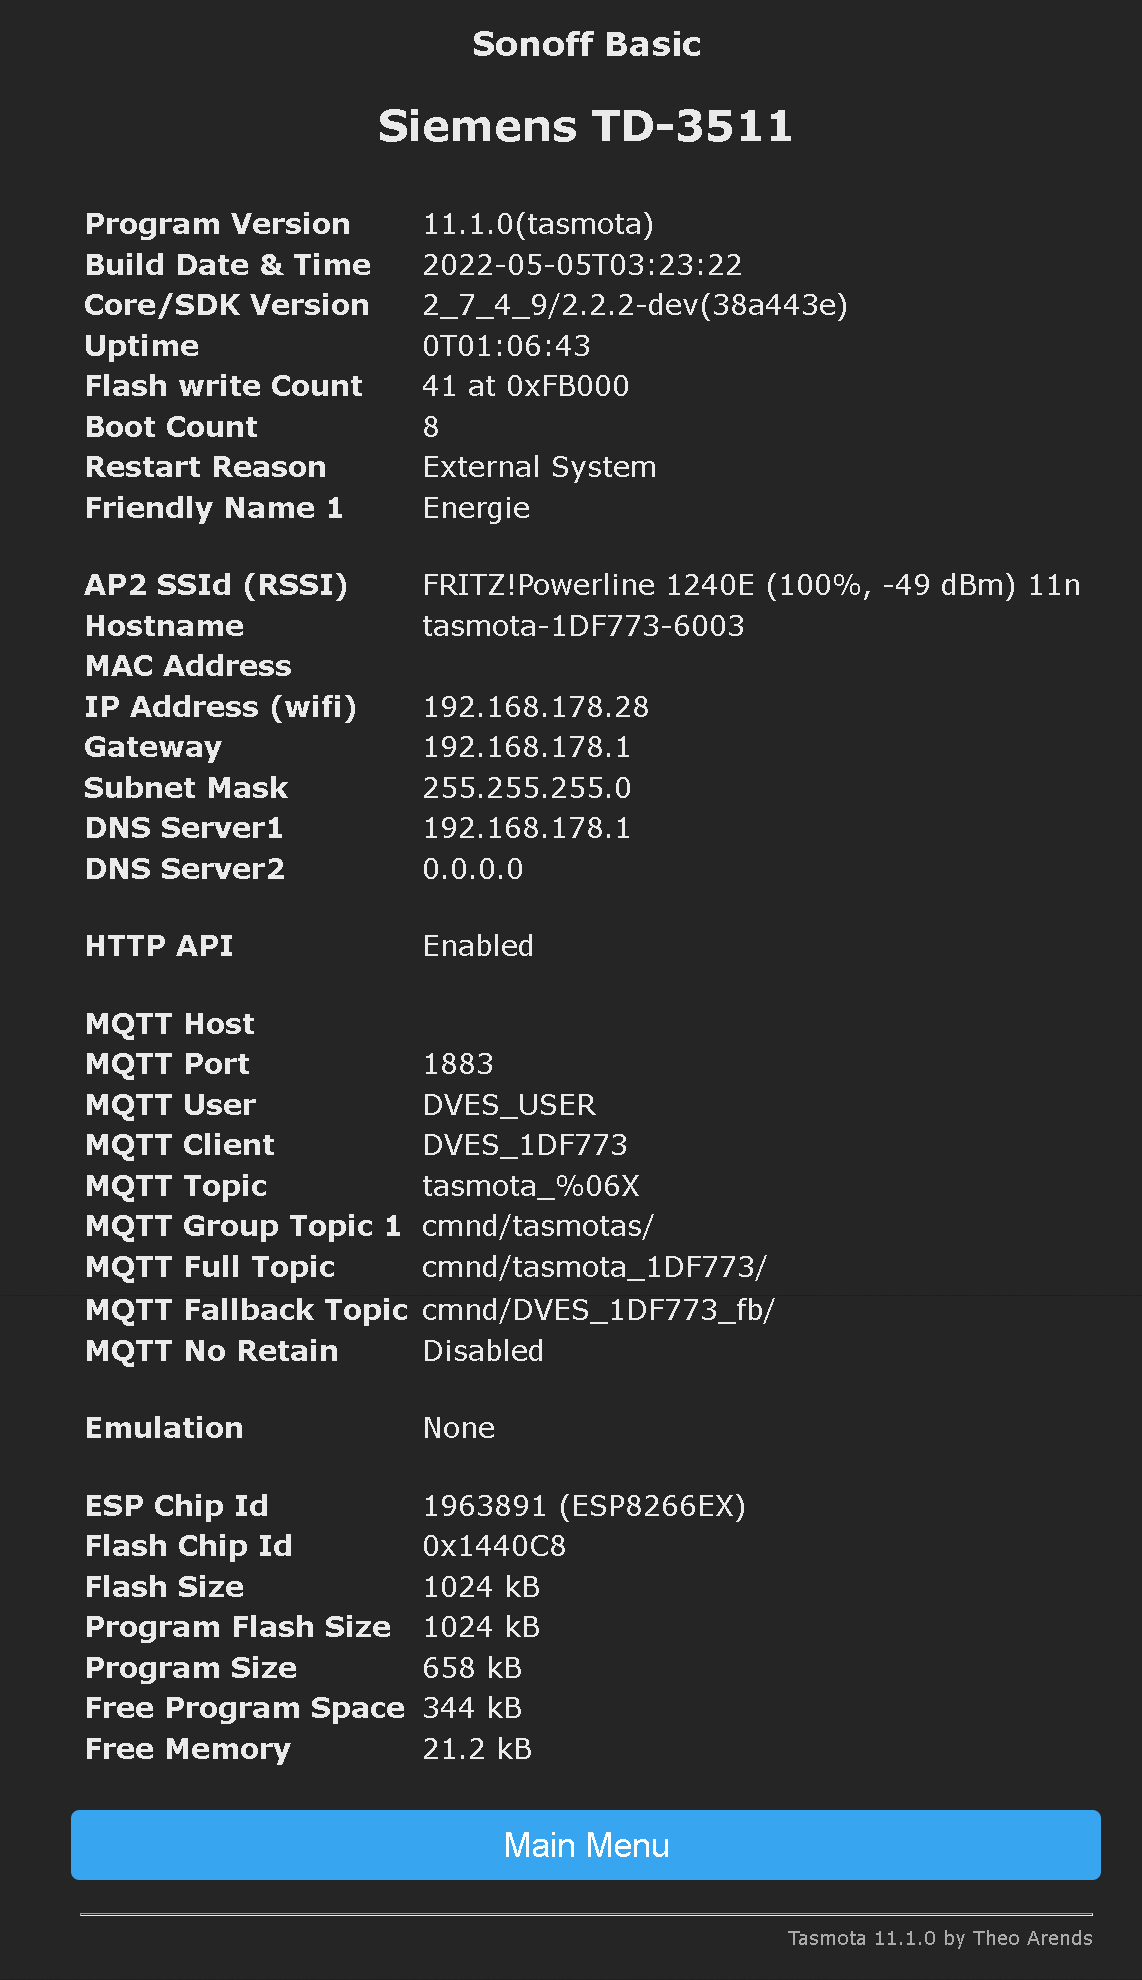The image size is (1142, 1980).
Task: Click the hostname tasmota-1DF773-6003
Action: point(583,626)
